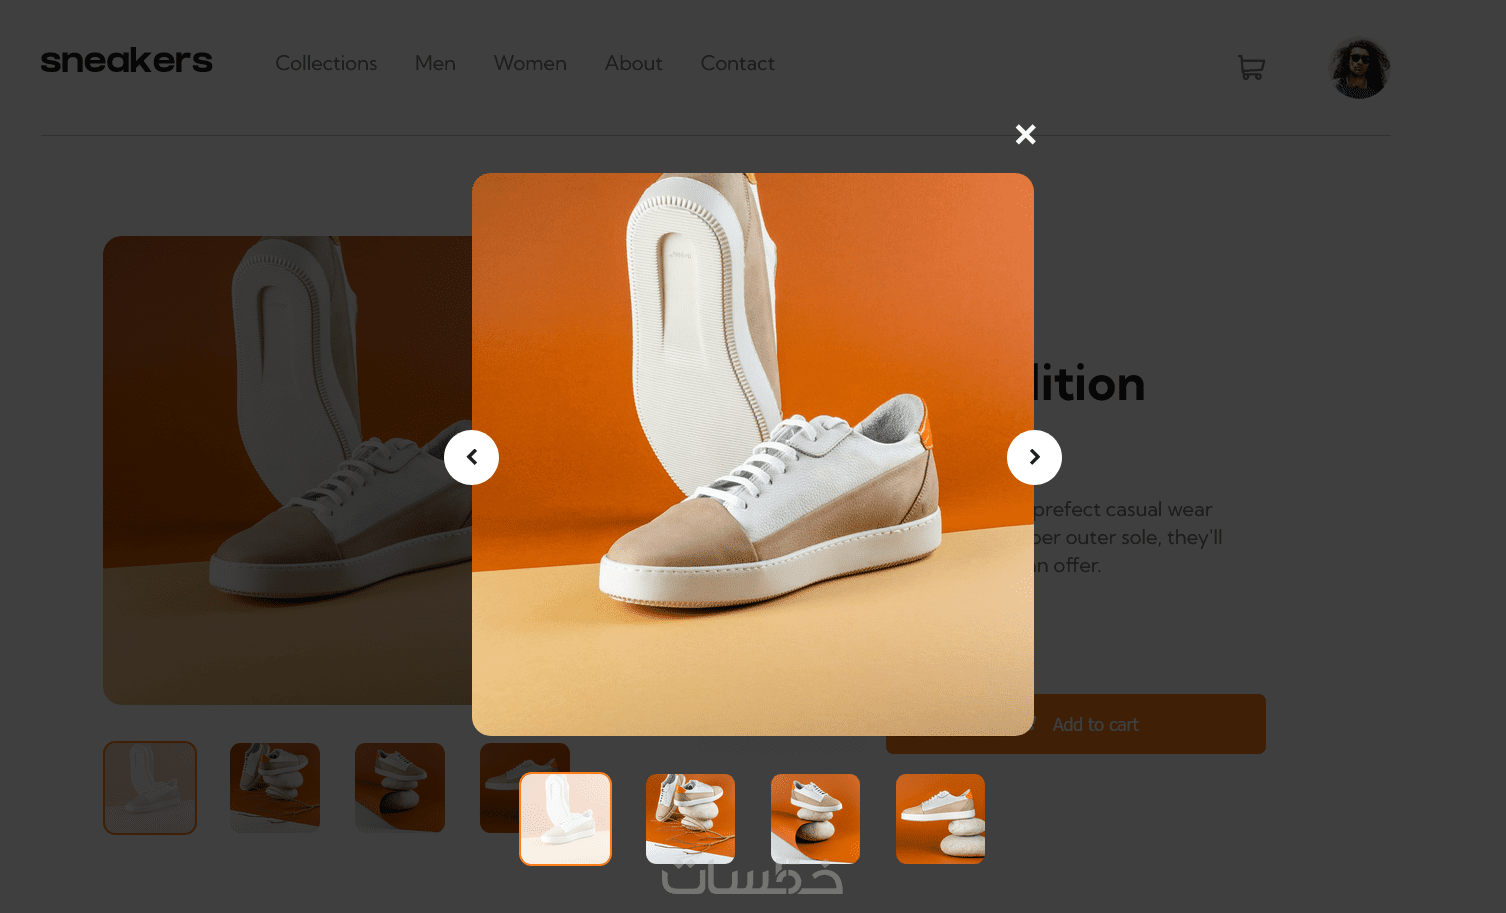Open the Women menu item
The image size is (1506, 913).
click(x=530, y=63)
